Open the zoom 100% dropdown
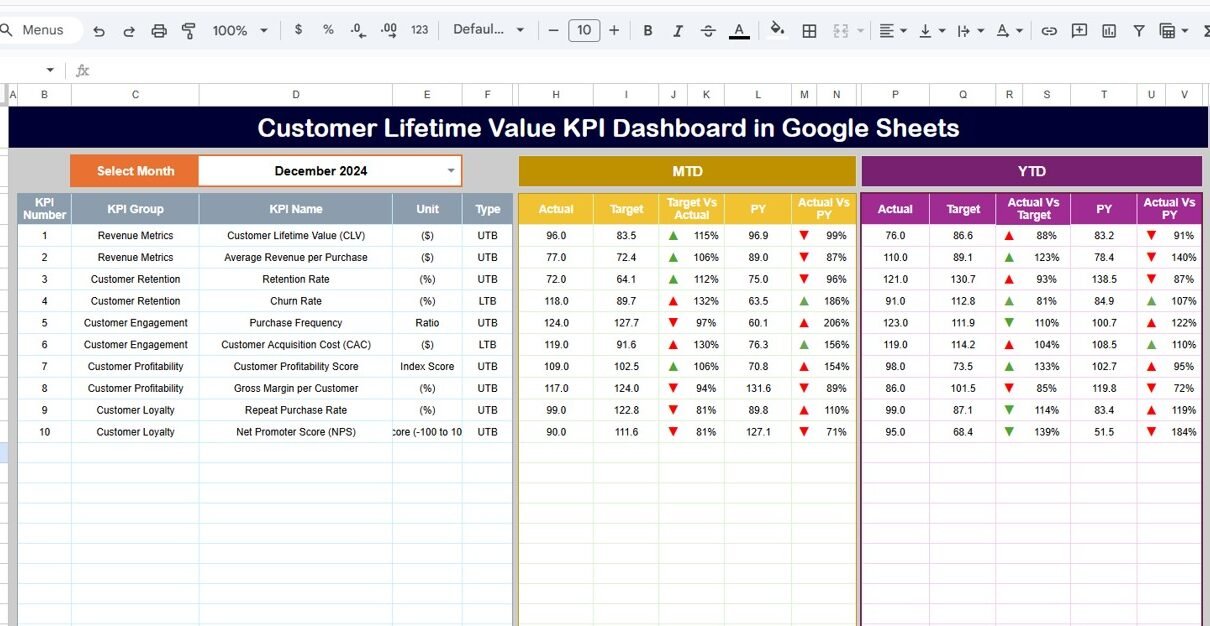This screenshot has width=1210, height=626. 240,31
